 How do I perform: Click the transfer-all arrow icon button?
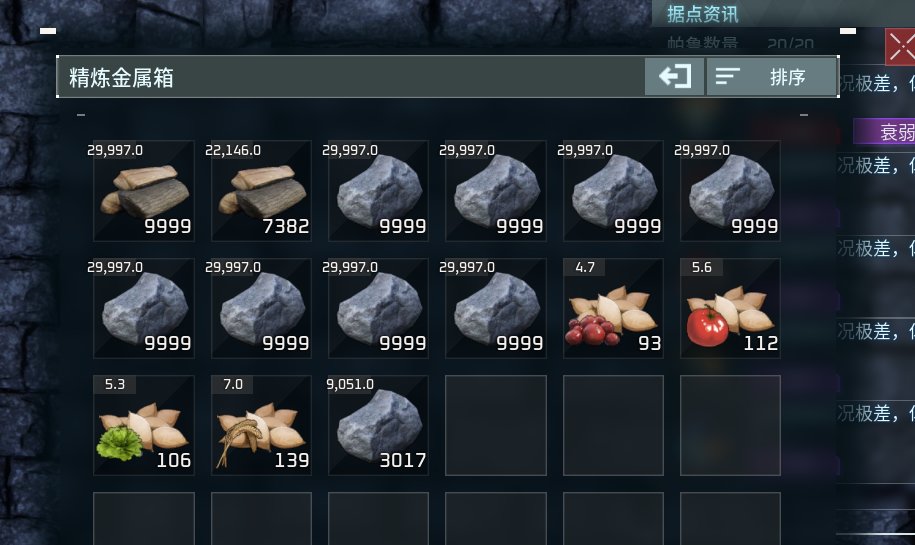coord(674,76)
